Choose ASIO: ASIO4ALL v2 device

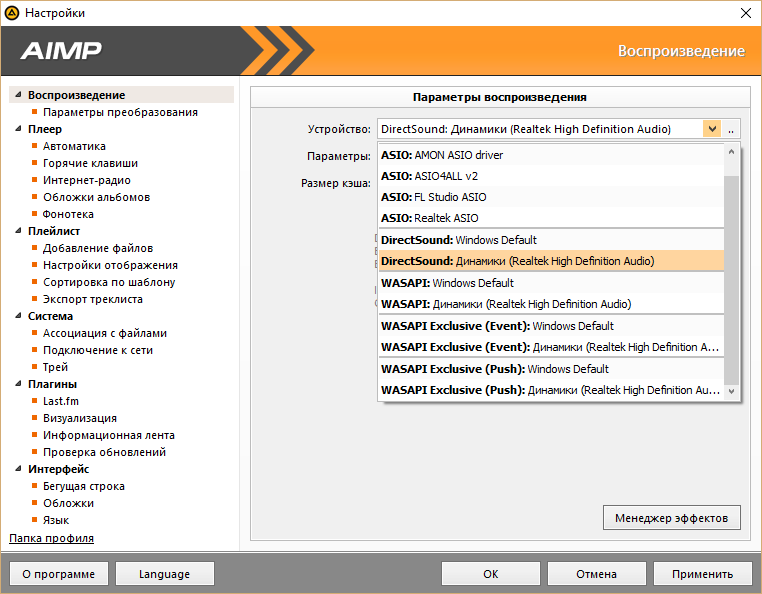click(551, 176)
